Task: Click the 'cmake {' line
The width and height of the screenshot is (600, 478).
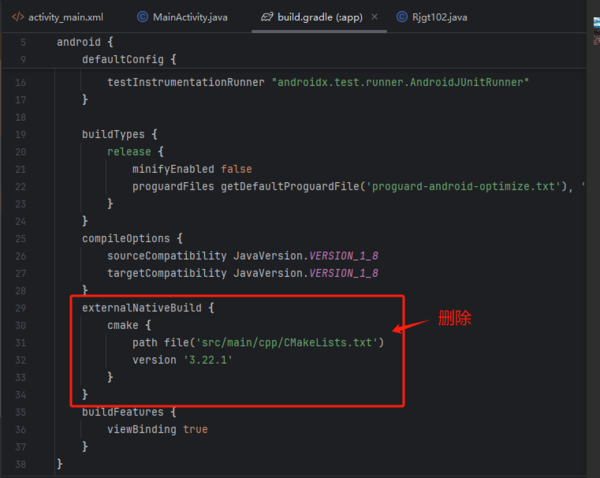Action: [129, 325]
